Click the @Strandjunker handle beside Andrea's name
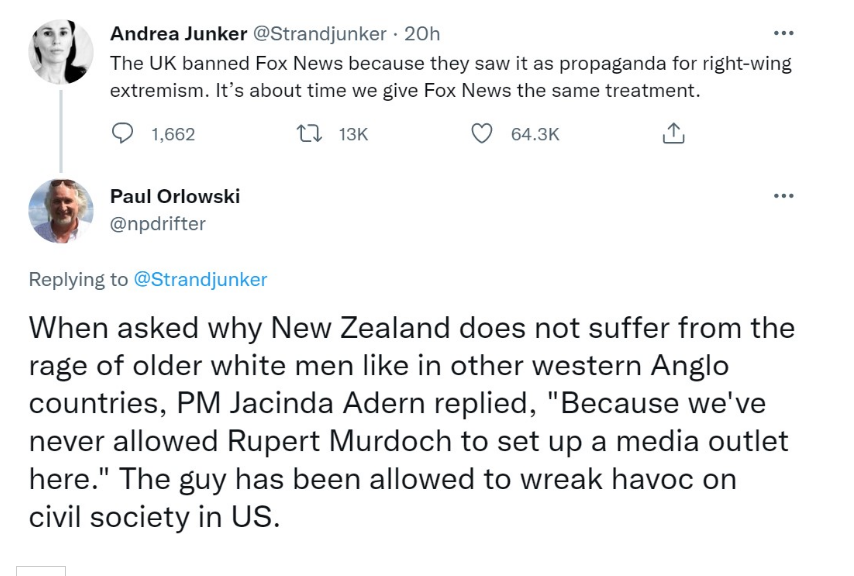 319,33
